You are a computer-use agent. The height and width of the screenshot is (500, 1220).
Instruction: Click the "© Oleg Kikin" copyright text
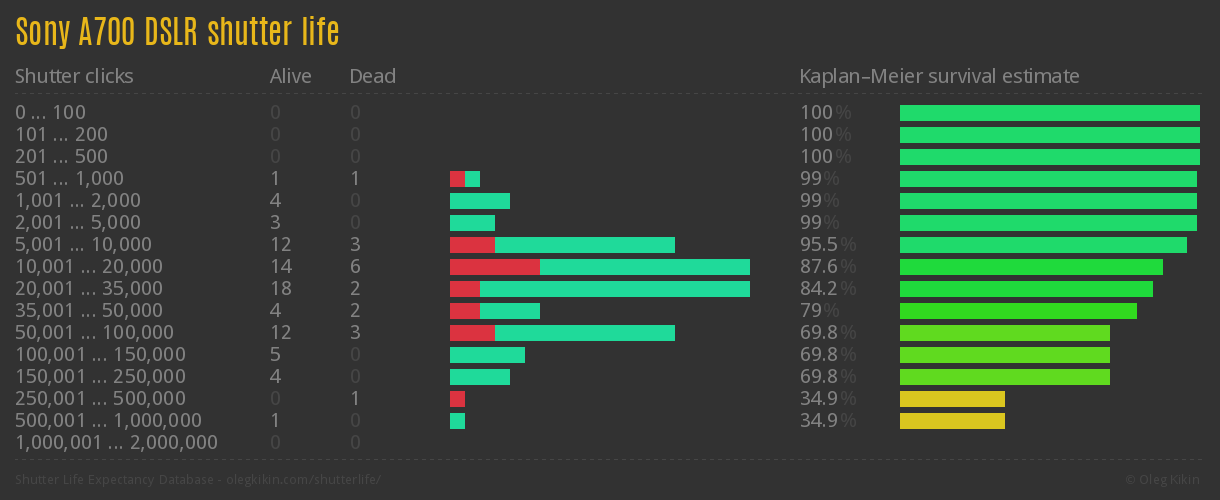coord(1164,480)
